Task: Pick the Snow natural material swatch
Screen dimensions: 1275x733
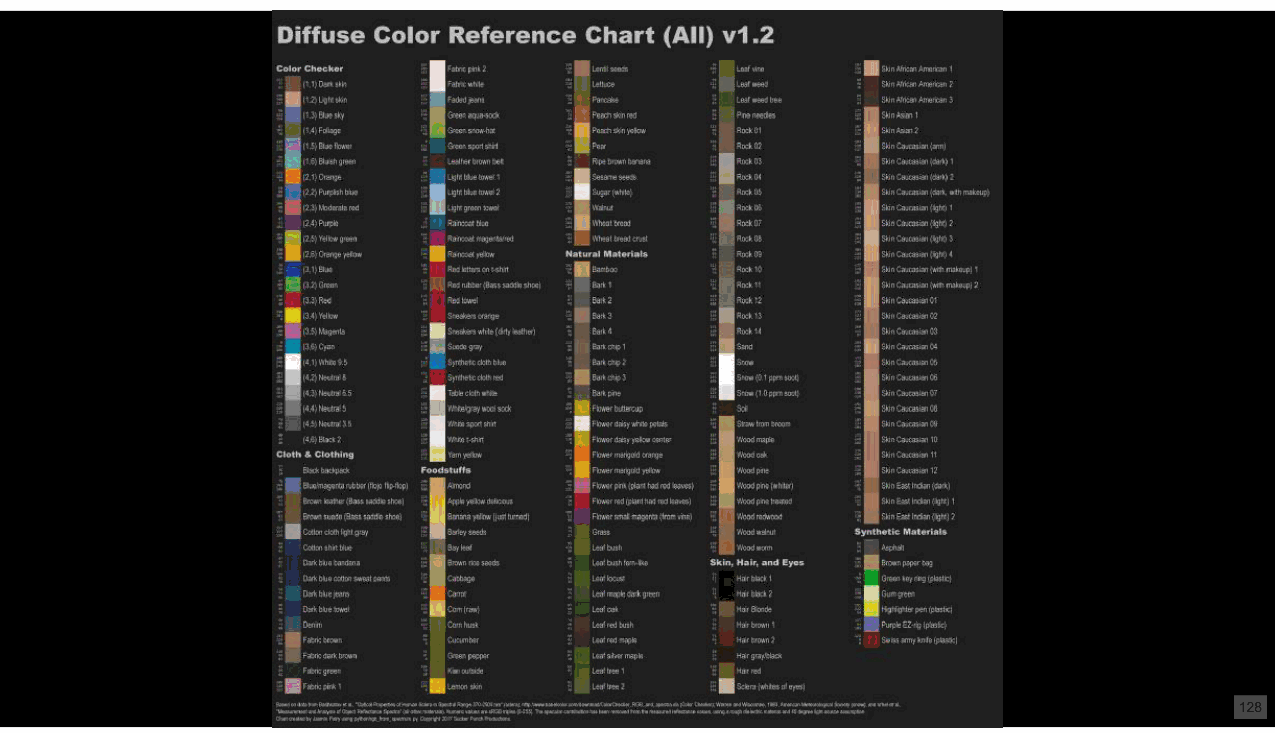Action: click(726, 362)
